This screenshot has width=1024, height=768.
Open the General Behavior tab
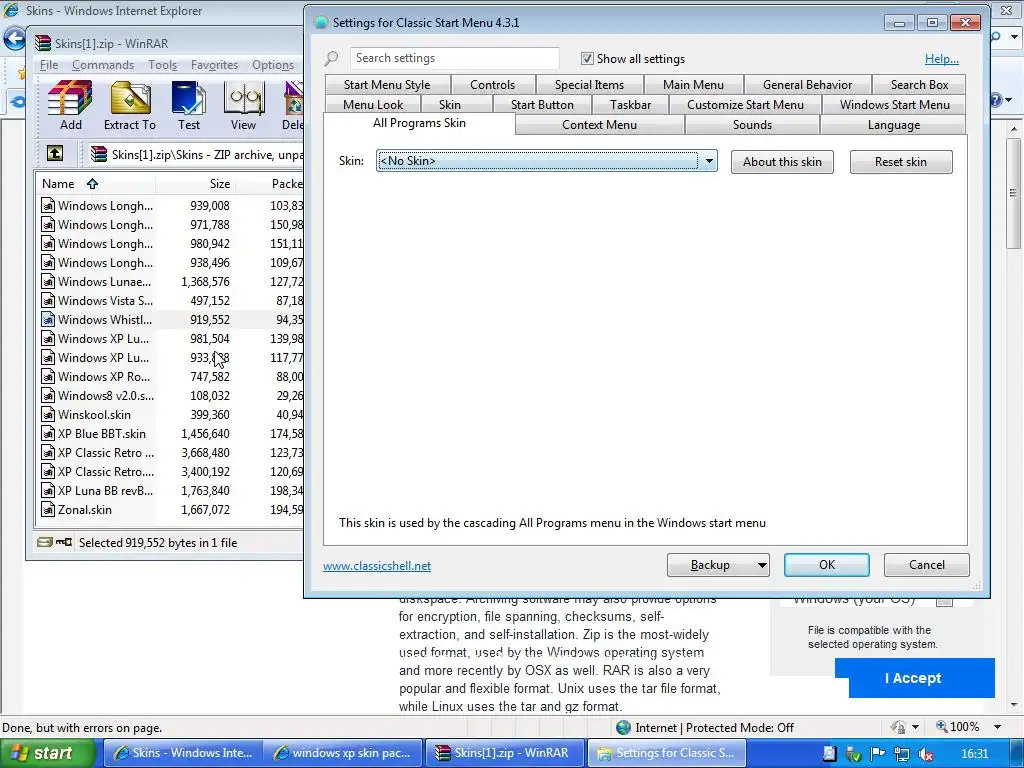[807, 85]
